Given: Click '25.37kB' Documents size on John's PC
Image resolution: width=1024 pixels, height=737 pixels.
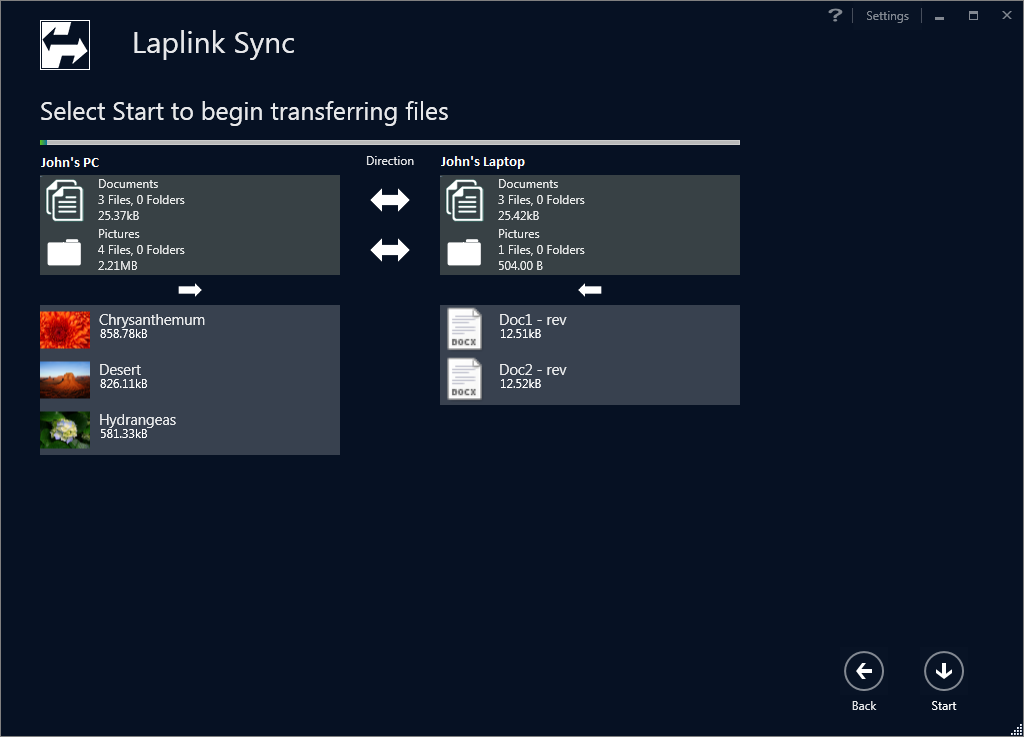Looking at the screenshot, I should [x=119, y=215].
